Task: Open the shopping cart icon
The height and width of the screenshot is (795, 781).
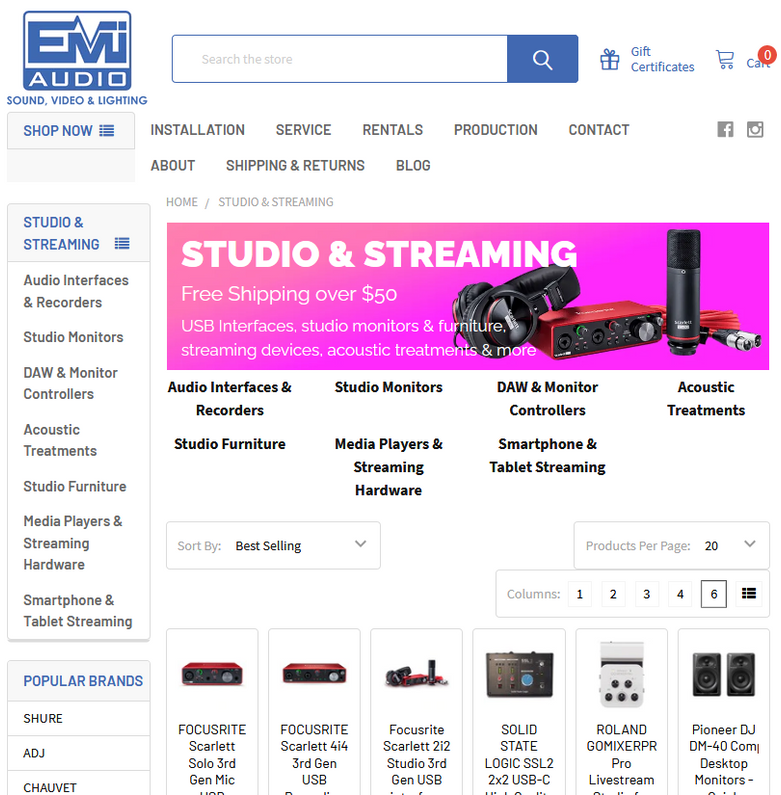Action: (725, 59)
